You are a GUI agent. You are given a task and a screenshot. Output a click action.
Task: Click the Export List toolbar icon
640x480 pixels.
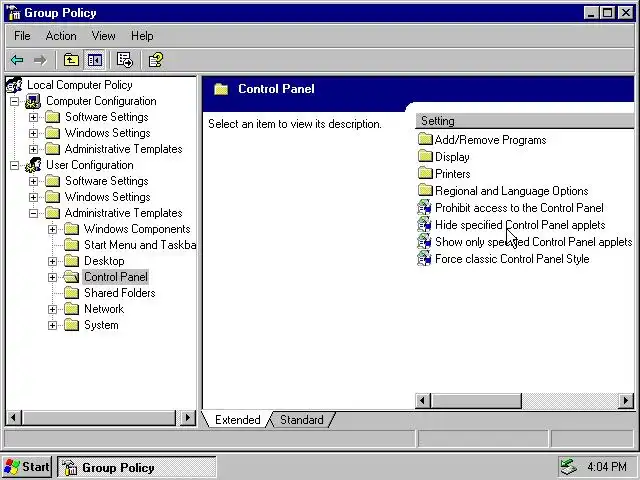click(124, 60)
